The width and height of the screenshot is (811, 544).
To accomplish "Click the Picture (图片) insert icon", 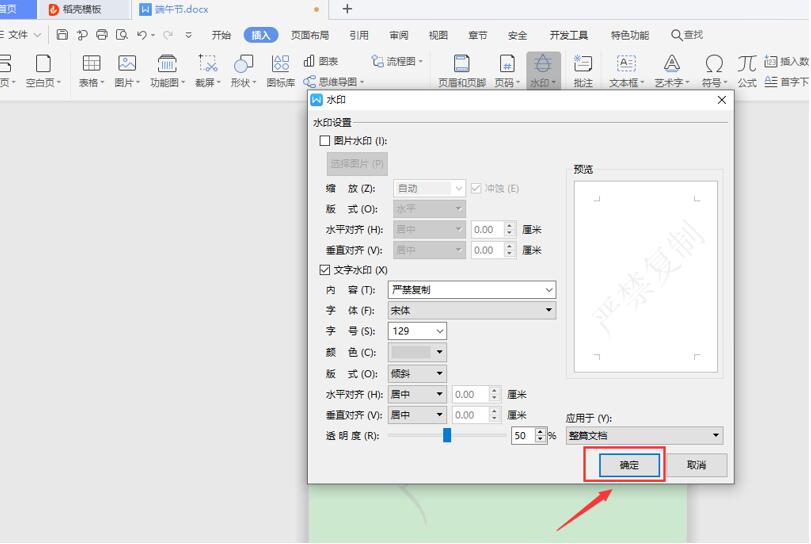I will point(127,65).
